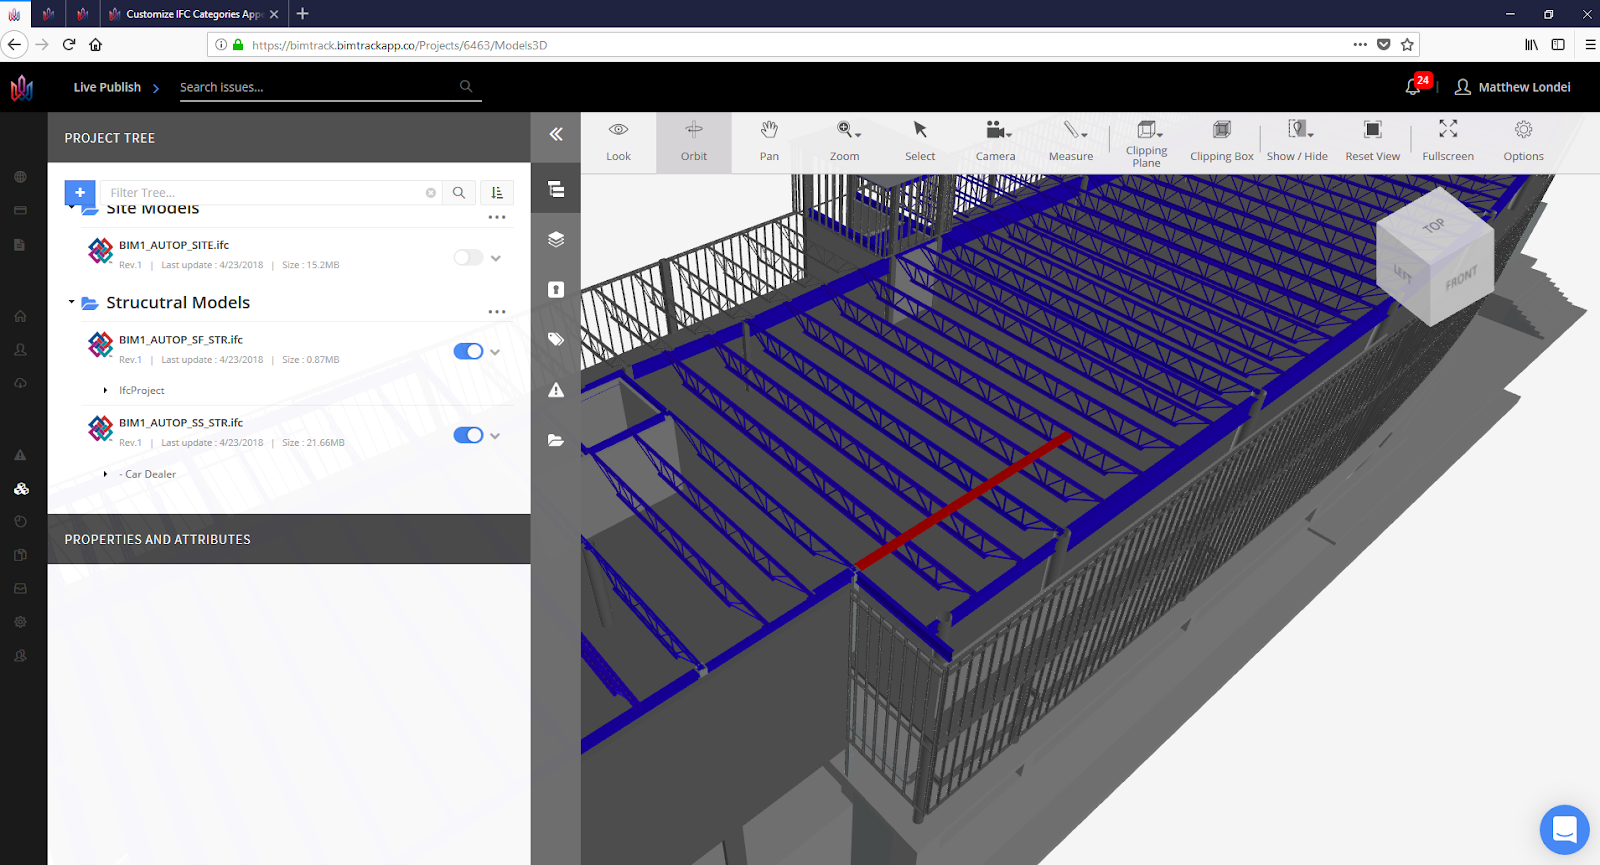Expand options chevron for BIM1_AUTOP_SF_STR.ifc

[495, 352]
